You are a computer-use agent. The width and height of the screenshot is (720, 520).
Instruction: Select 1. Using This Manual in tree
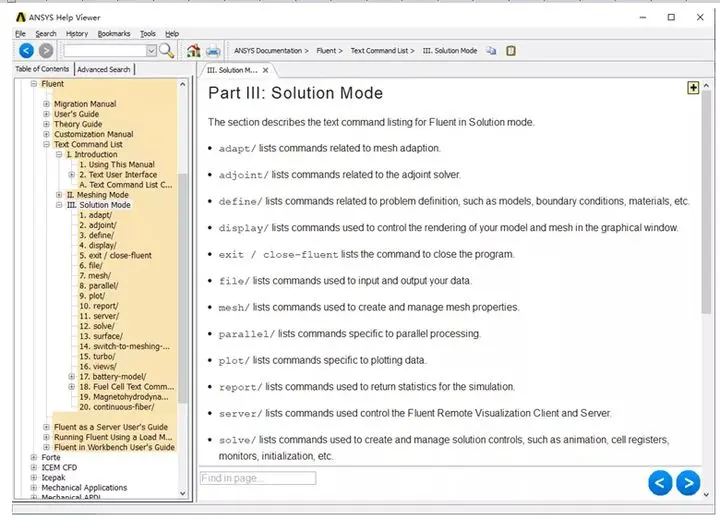pos(117,164)
